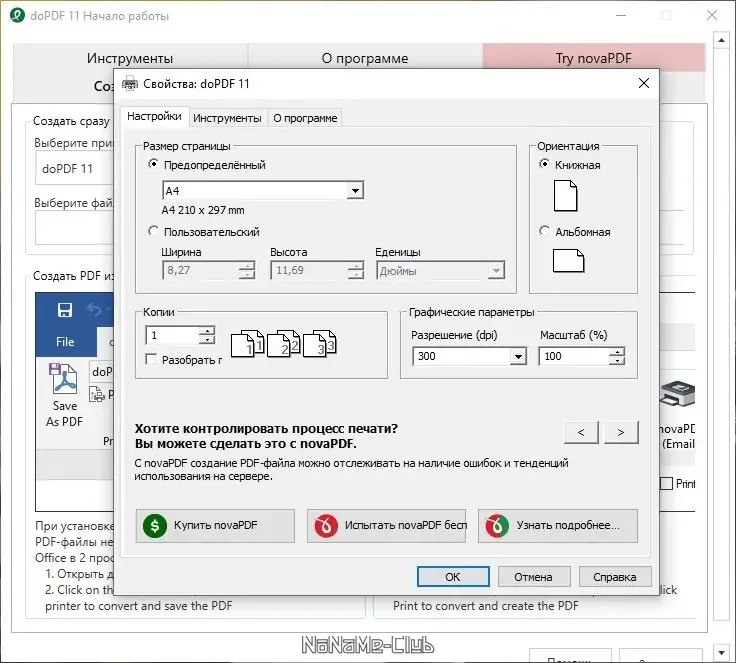This screenshot has height=663, width=736.
Task: Open О программе tab in dialog
Action: tap(305, 118)
